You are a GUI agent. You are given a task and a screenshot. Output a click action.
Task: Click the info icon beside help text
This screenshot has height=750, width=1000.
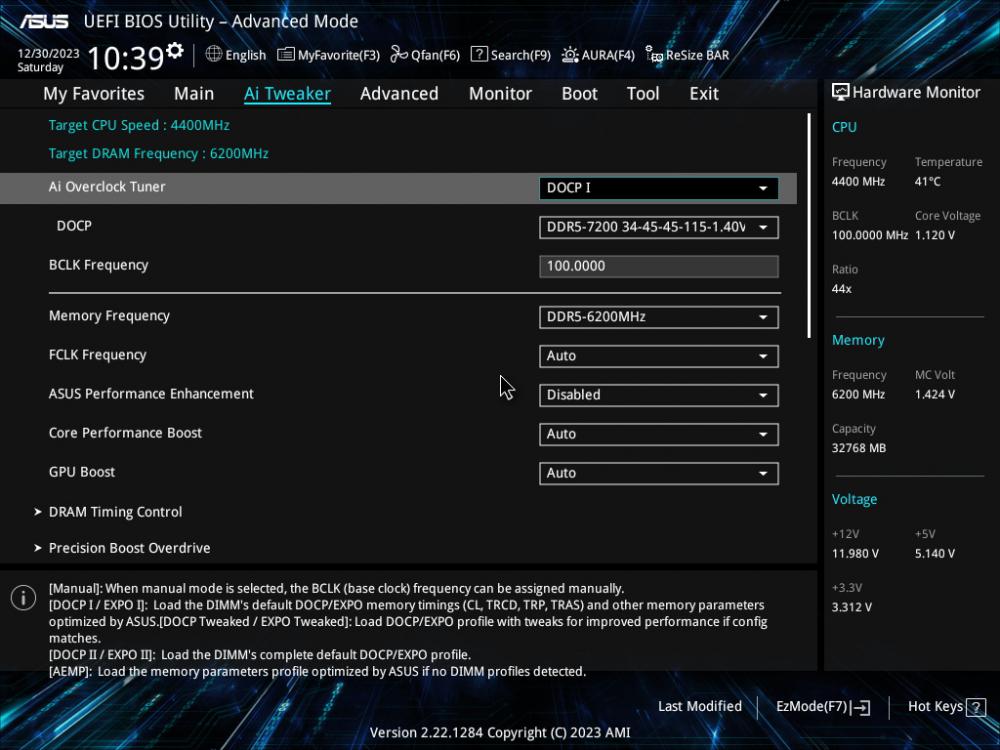click(24, 598)
